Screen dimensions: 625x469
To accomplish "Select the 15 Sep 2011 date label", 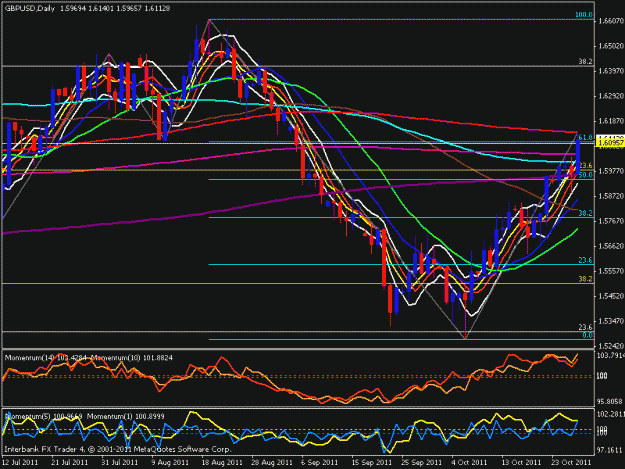I will coord(371,462).
